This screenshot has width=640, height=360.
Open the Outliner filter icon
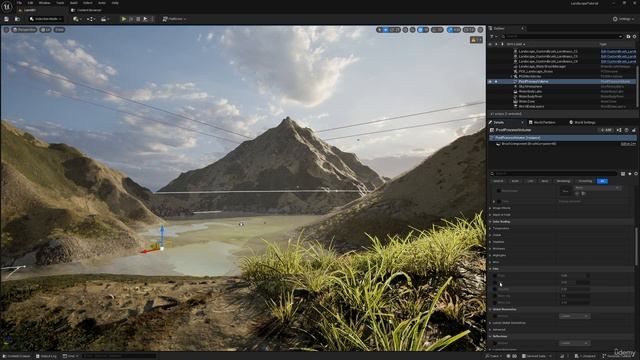pyautogui.click(x=492, y=36)
